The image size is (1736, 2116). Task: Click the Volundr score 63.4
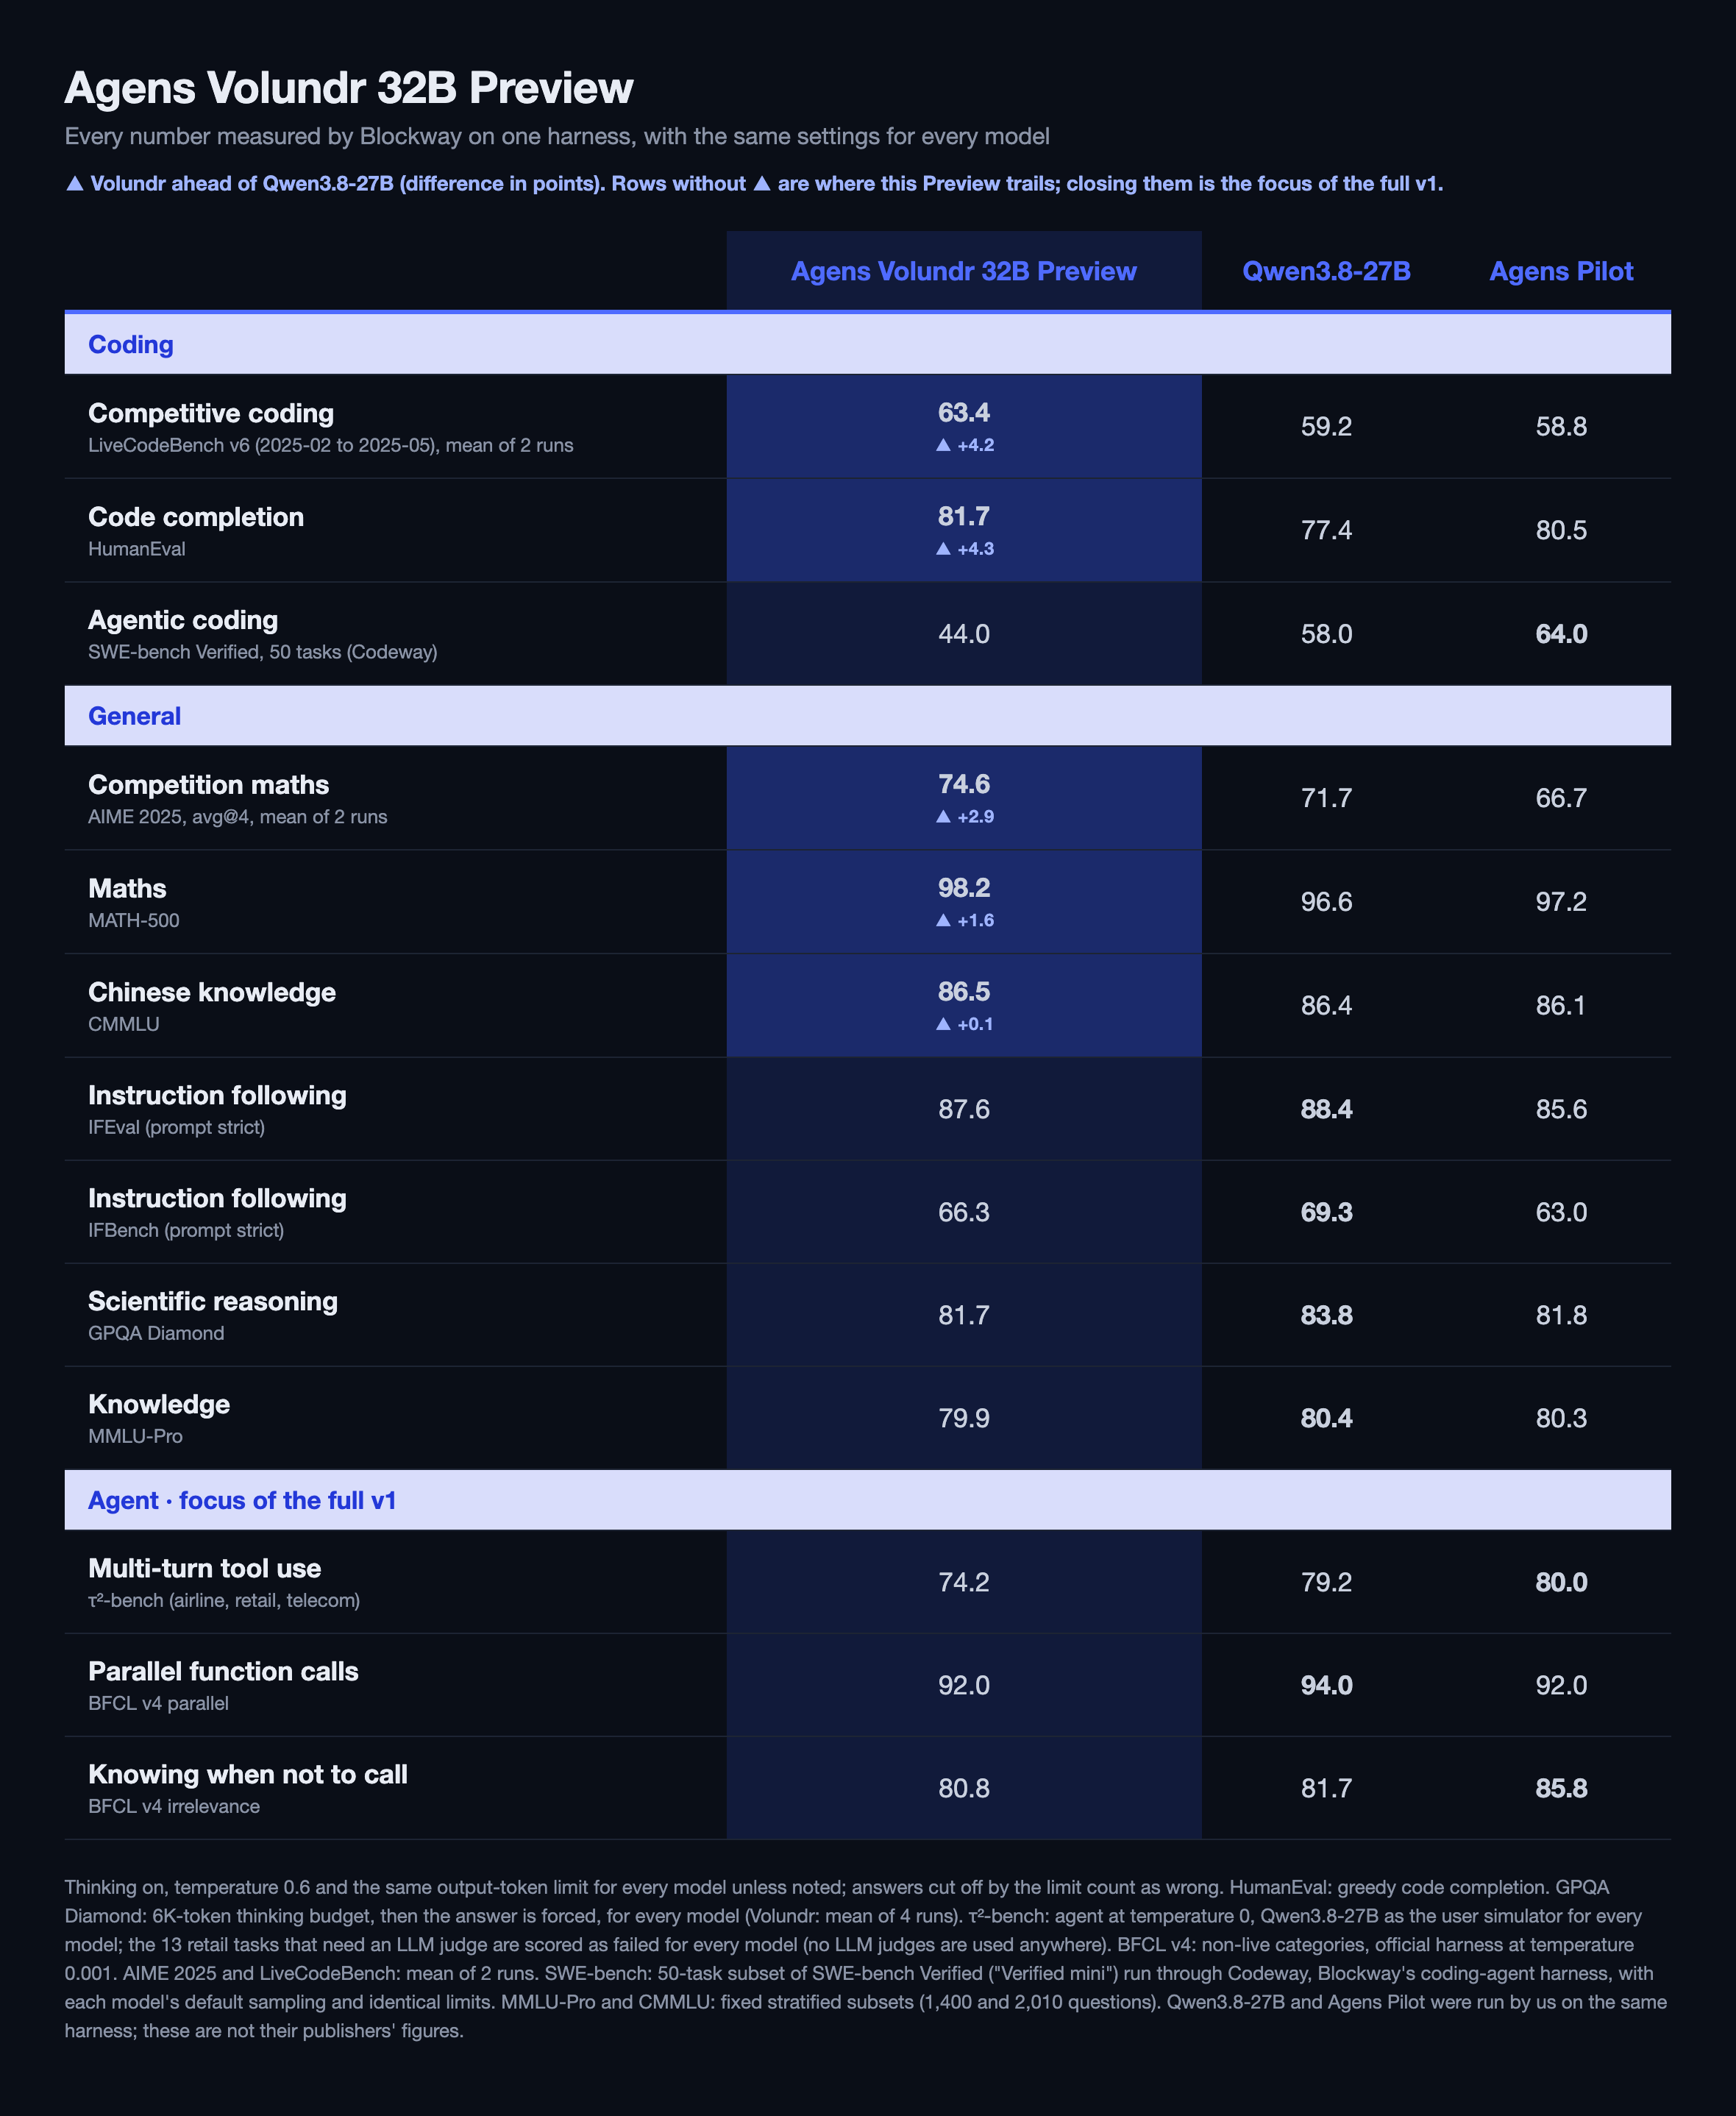click(x=964, y=412)
